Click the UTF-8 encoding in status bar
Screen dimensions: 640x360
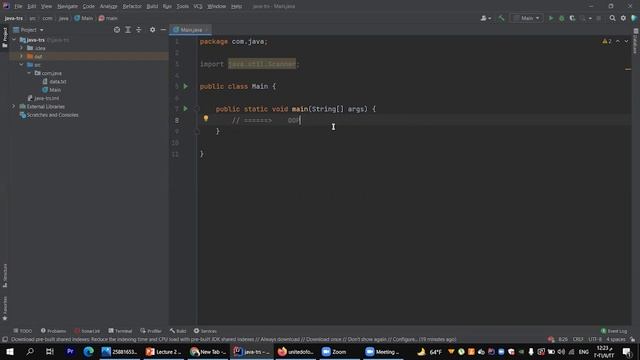click(595, 339)
